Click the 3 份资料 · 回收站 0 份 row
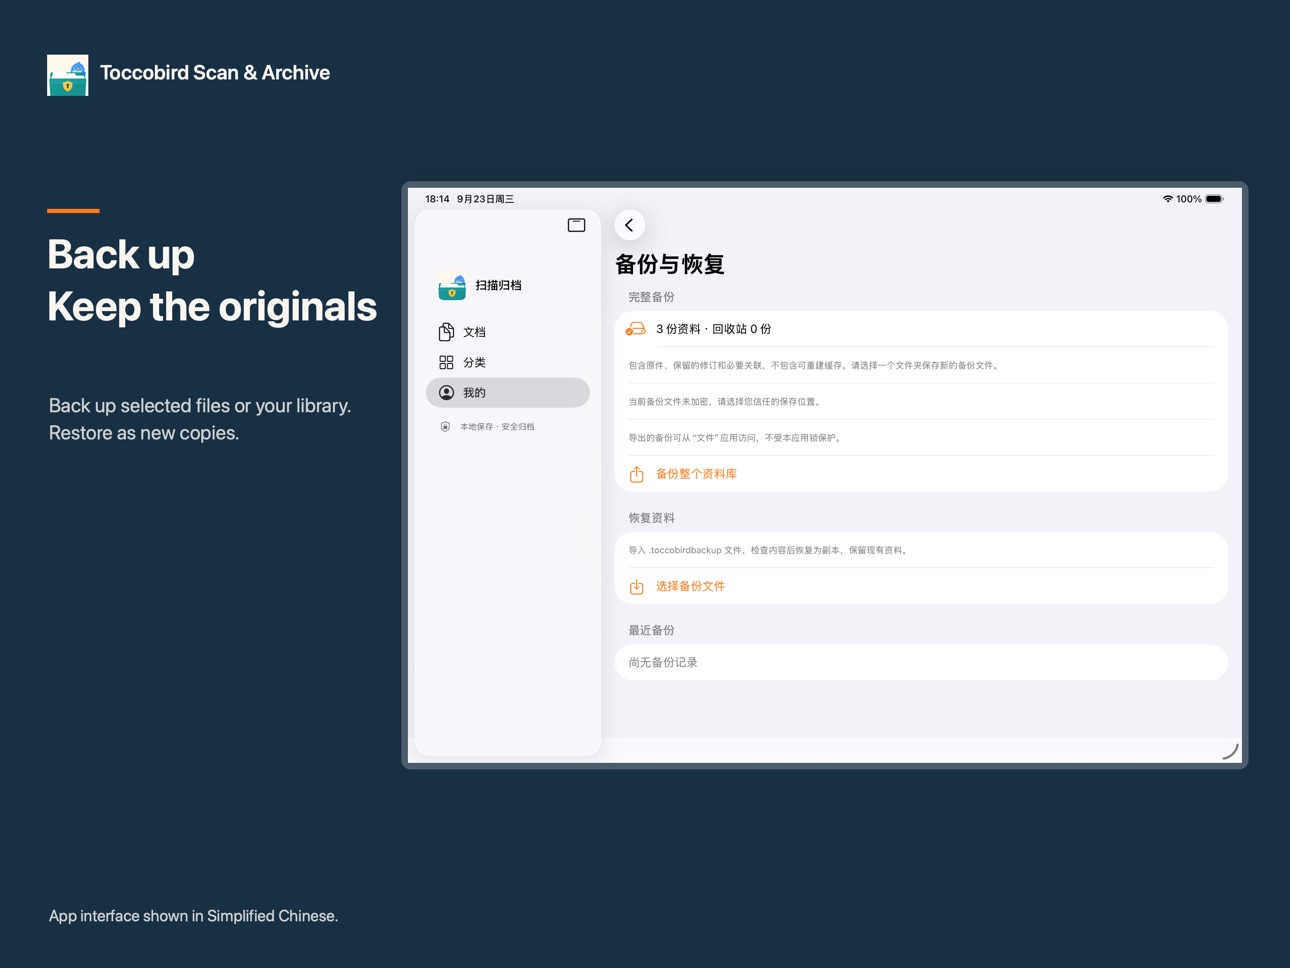Screen dimensions: 1290x968 921,329
